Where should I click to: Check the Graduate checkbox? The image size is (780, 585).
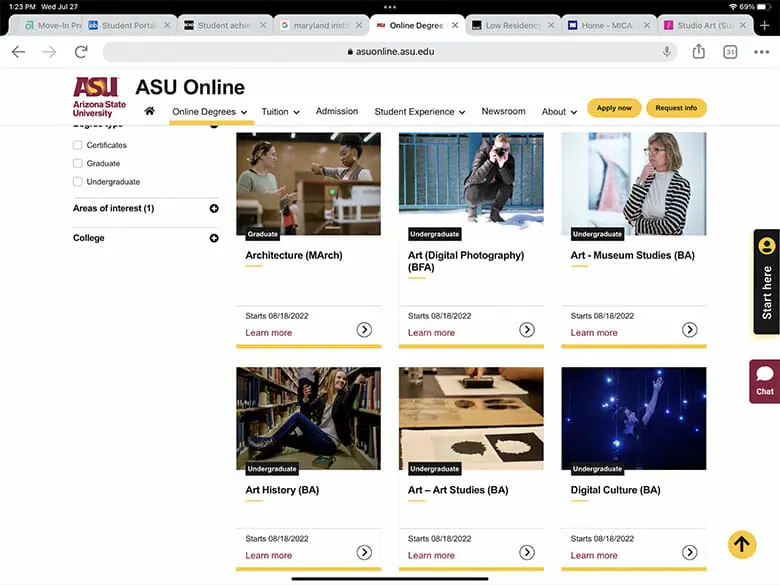(78, 164)
